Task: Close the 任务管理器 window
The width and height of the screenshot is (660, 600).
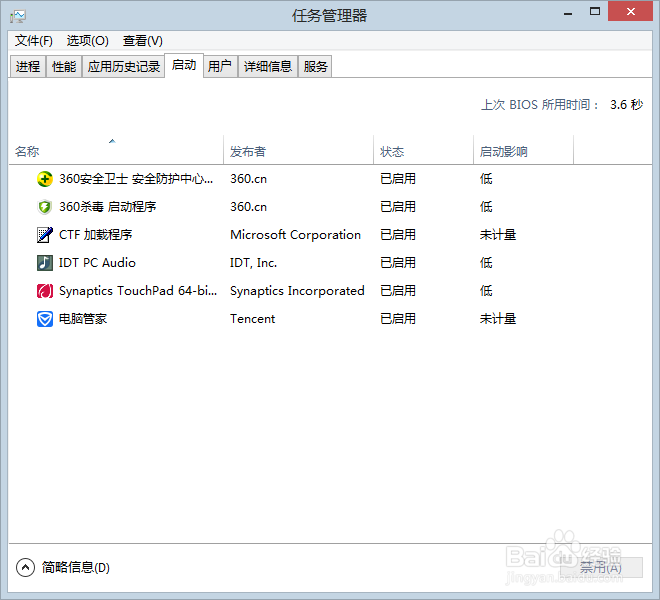Action: pyautogui.click(x=630, y=11)
